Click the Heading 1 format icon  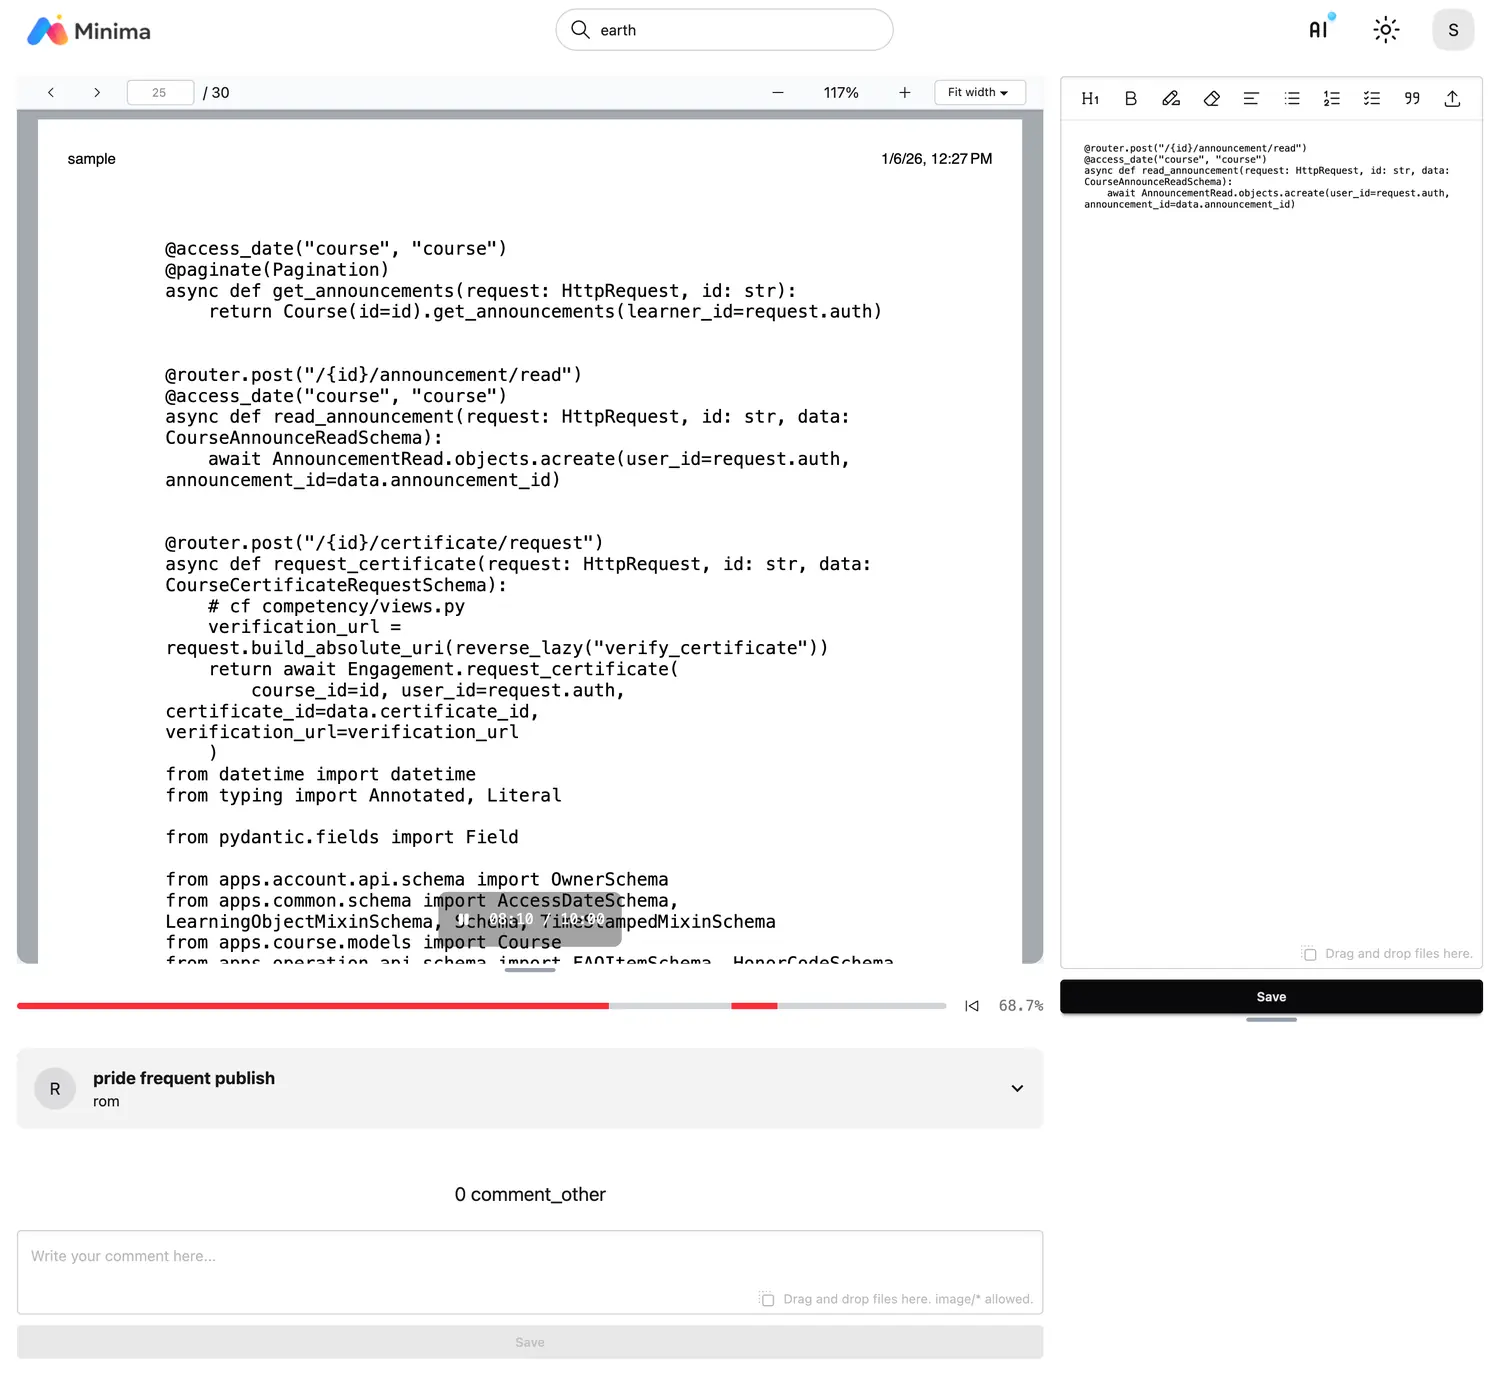1090,99
